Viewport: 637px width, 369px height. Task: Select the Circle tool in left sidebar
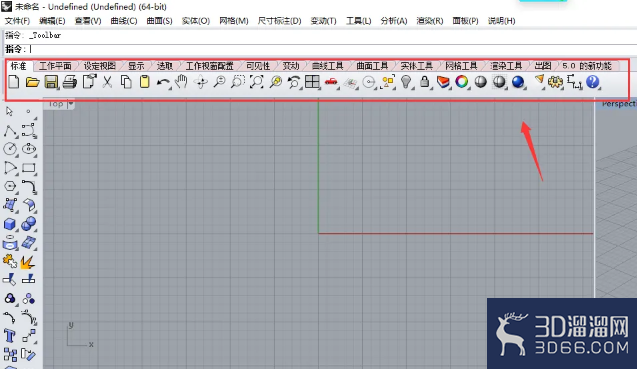pyautogui.click(x=10, y=149)
